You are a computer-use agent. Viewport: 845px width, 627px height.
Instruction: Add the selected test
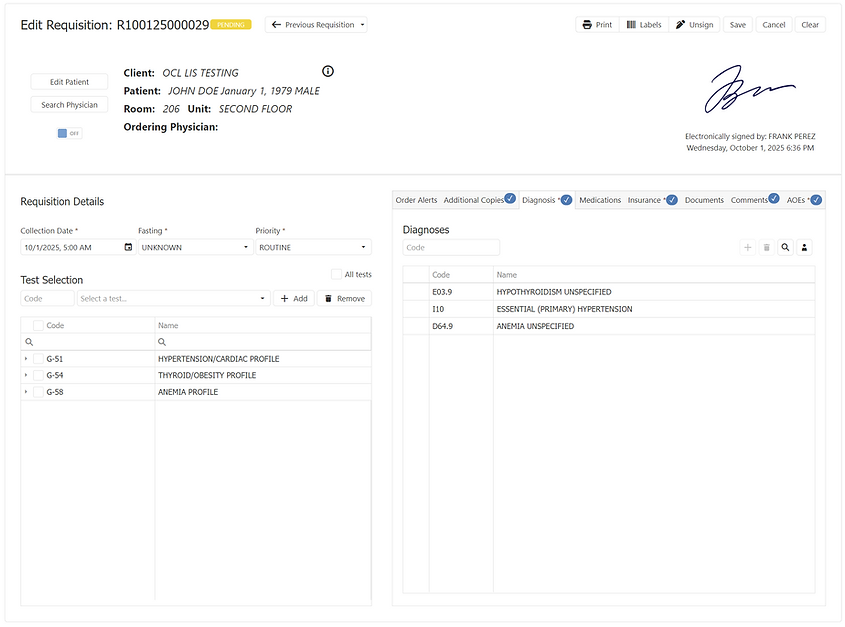(x=294, y=298)
